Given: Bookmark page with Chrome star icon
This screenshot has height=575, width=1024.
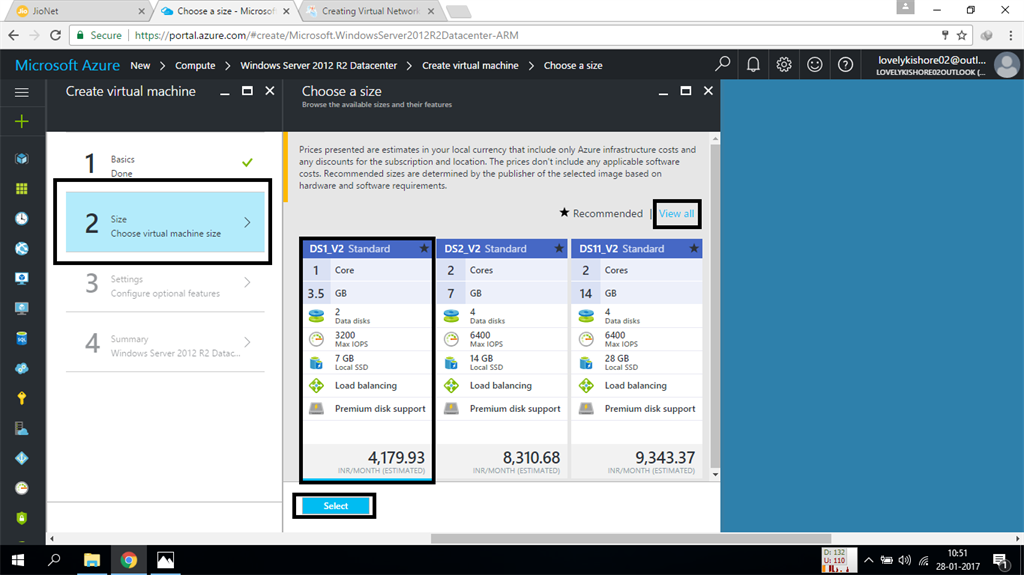Looking at the screenshot, I should (x=962, y=35).
